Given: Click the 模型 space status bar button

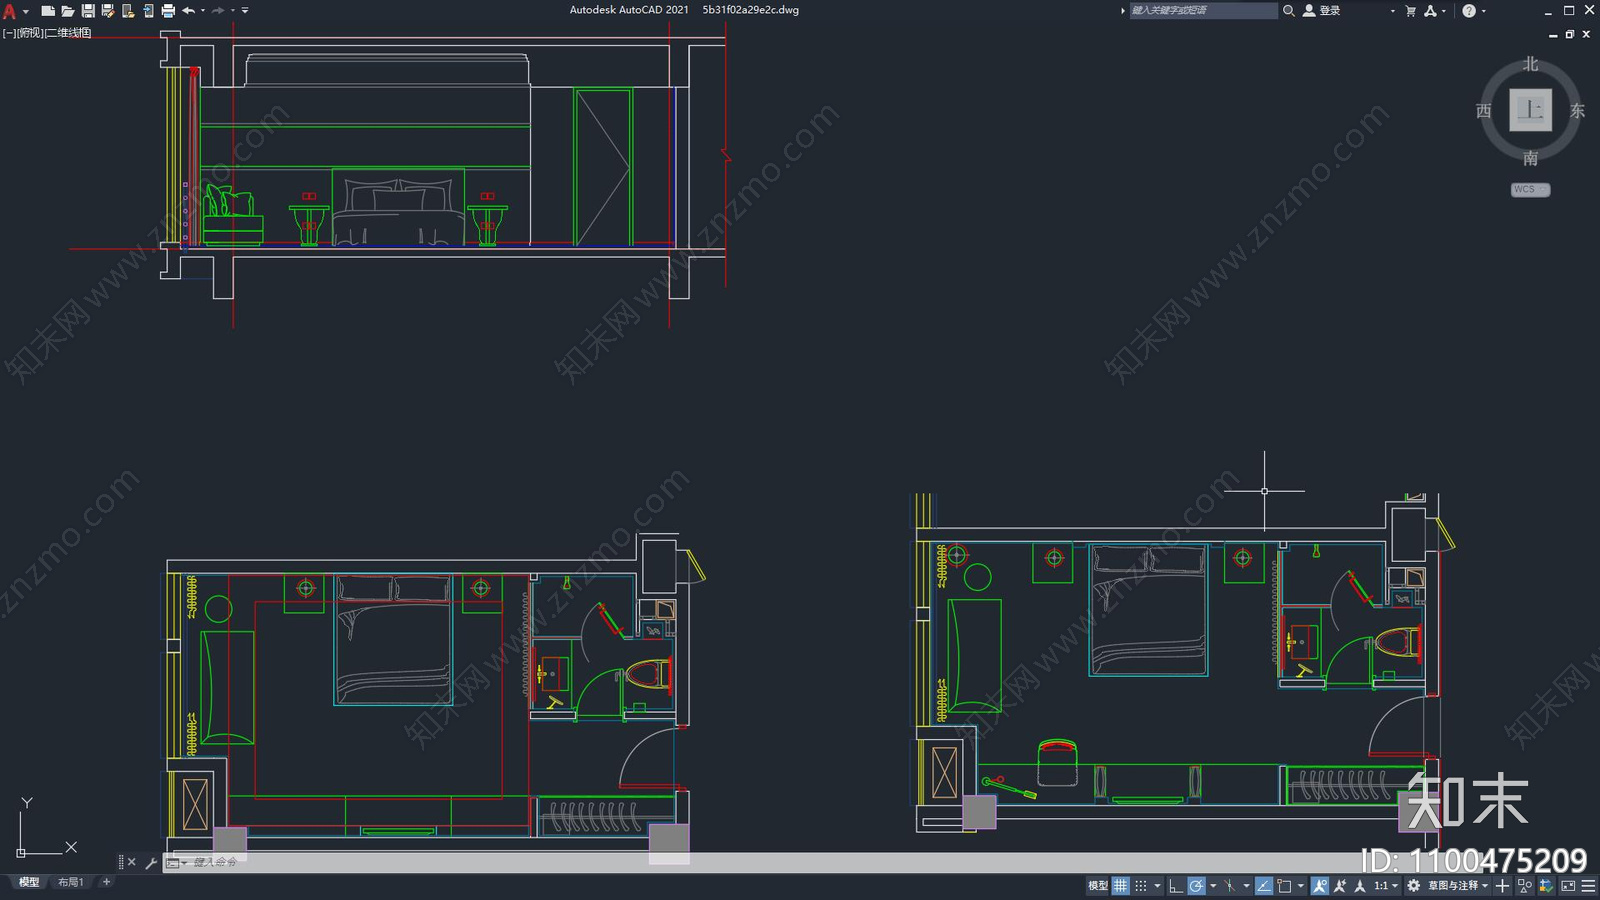Looking at the screenshot, I should click(x=1098, y=885).
